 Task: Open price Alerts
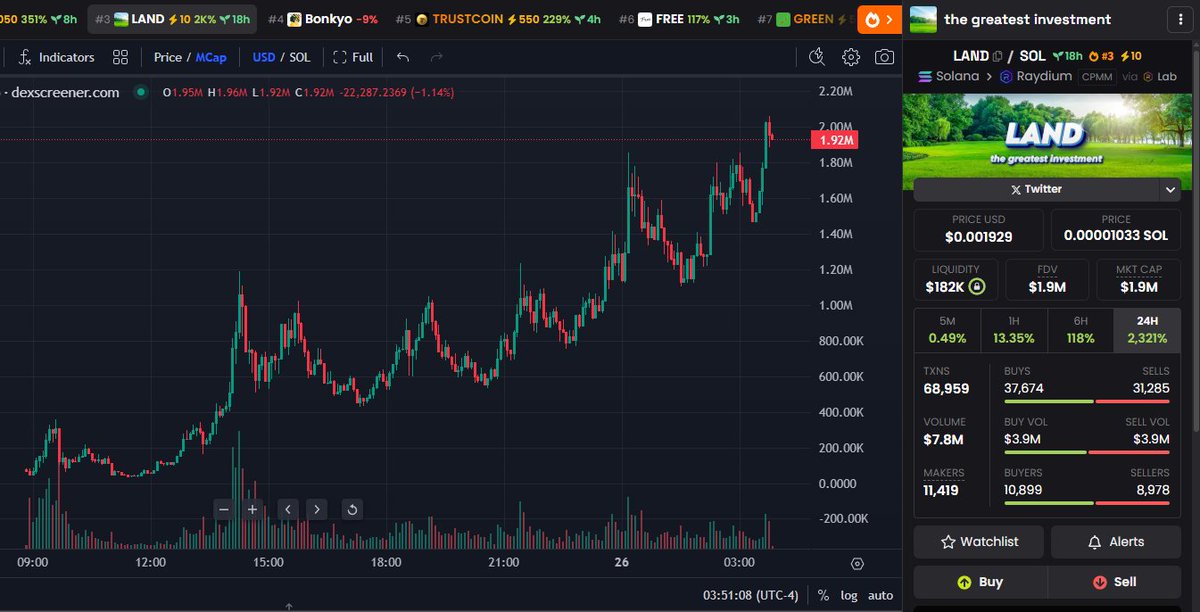point(1116,542)
